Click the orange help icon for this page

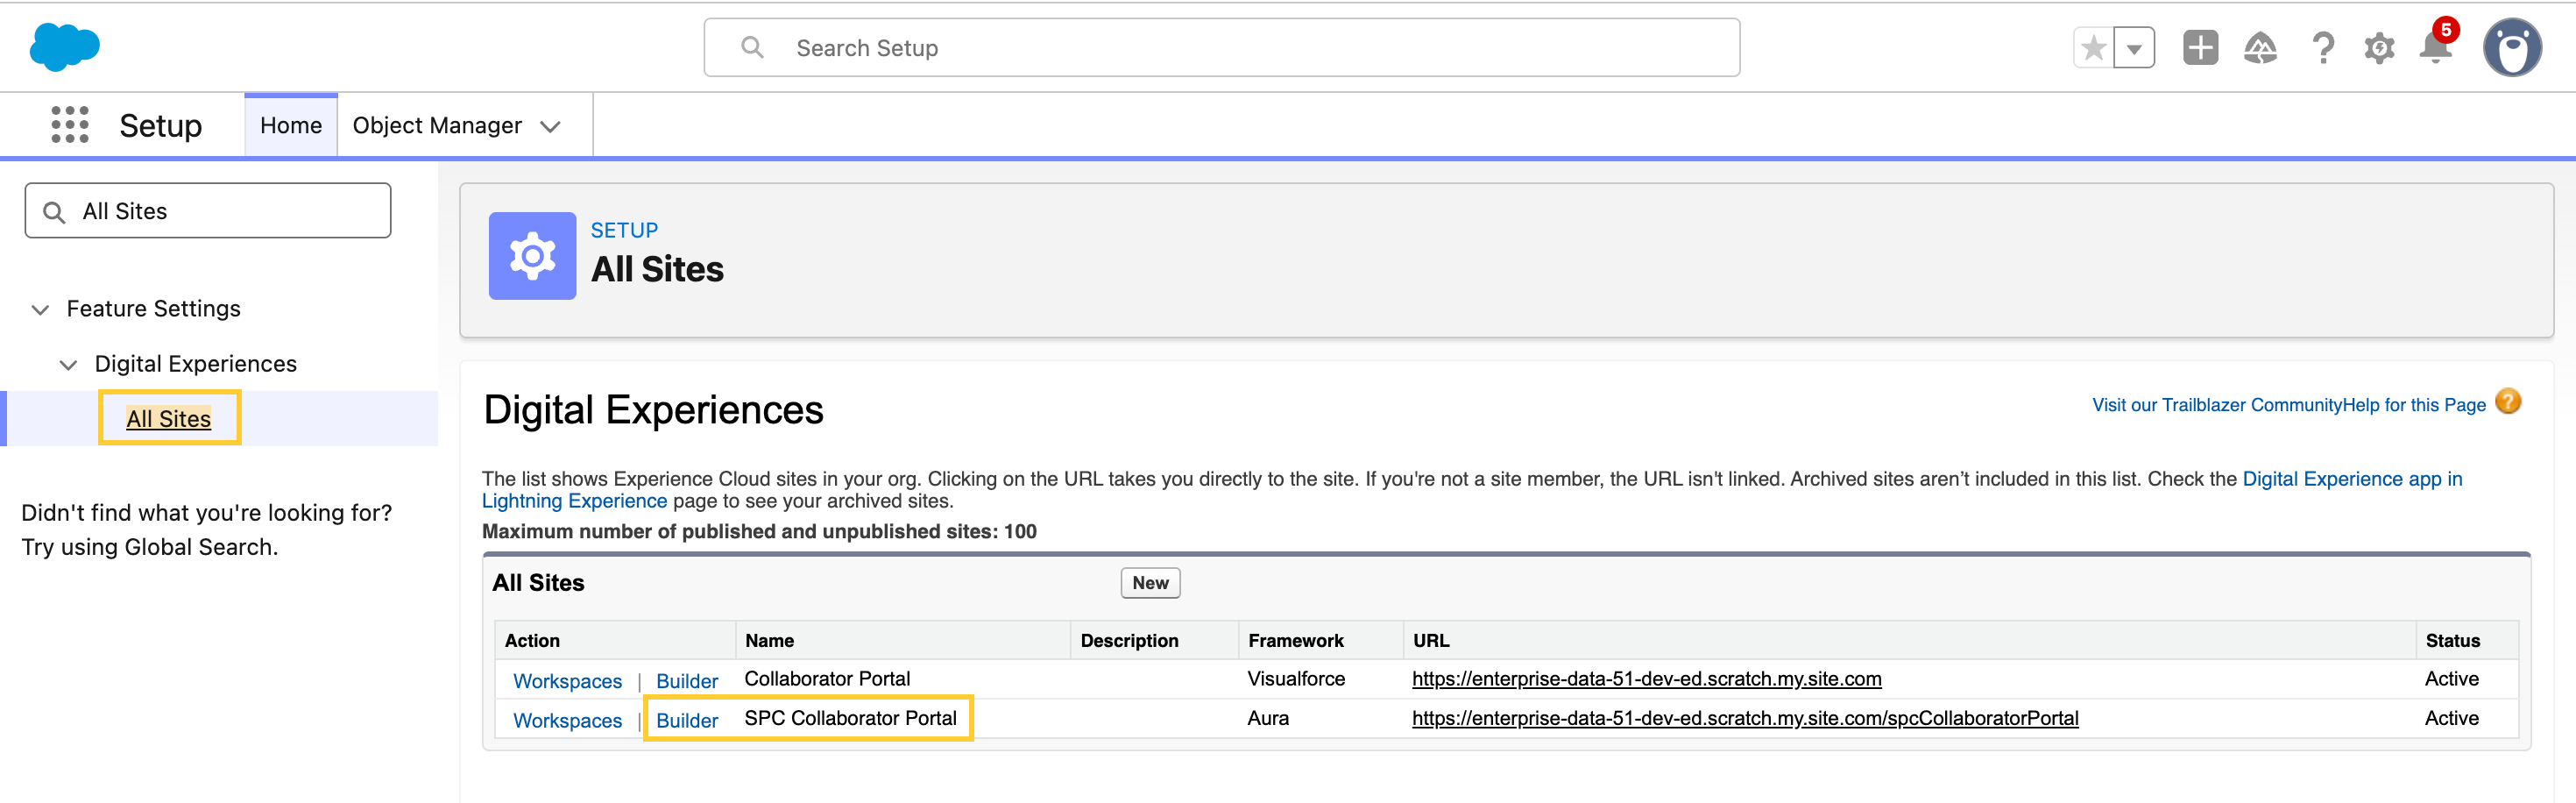2508,402
